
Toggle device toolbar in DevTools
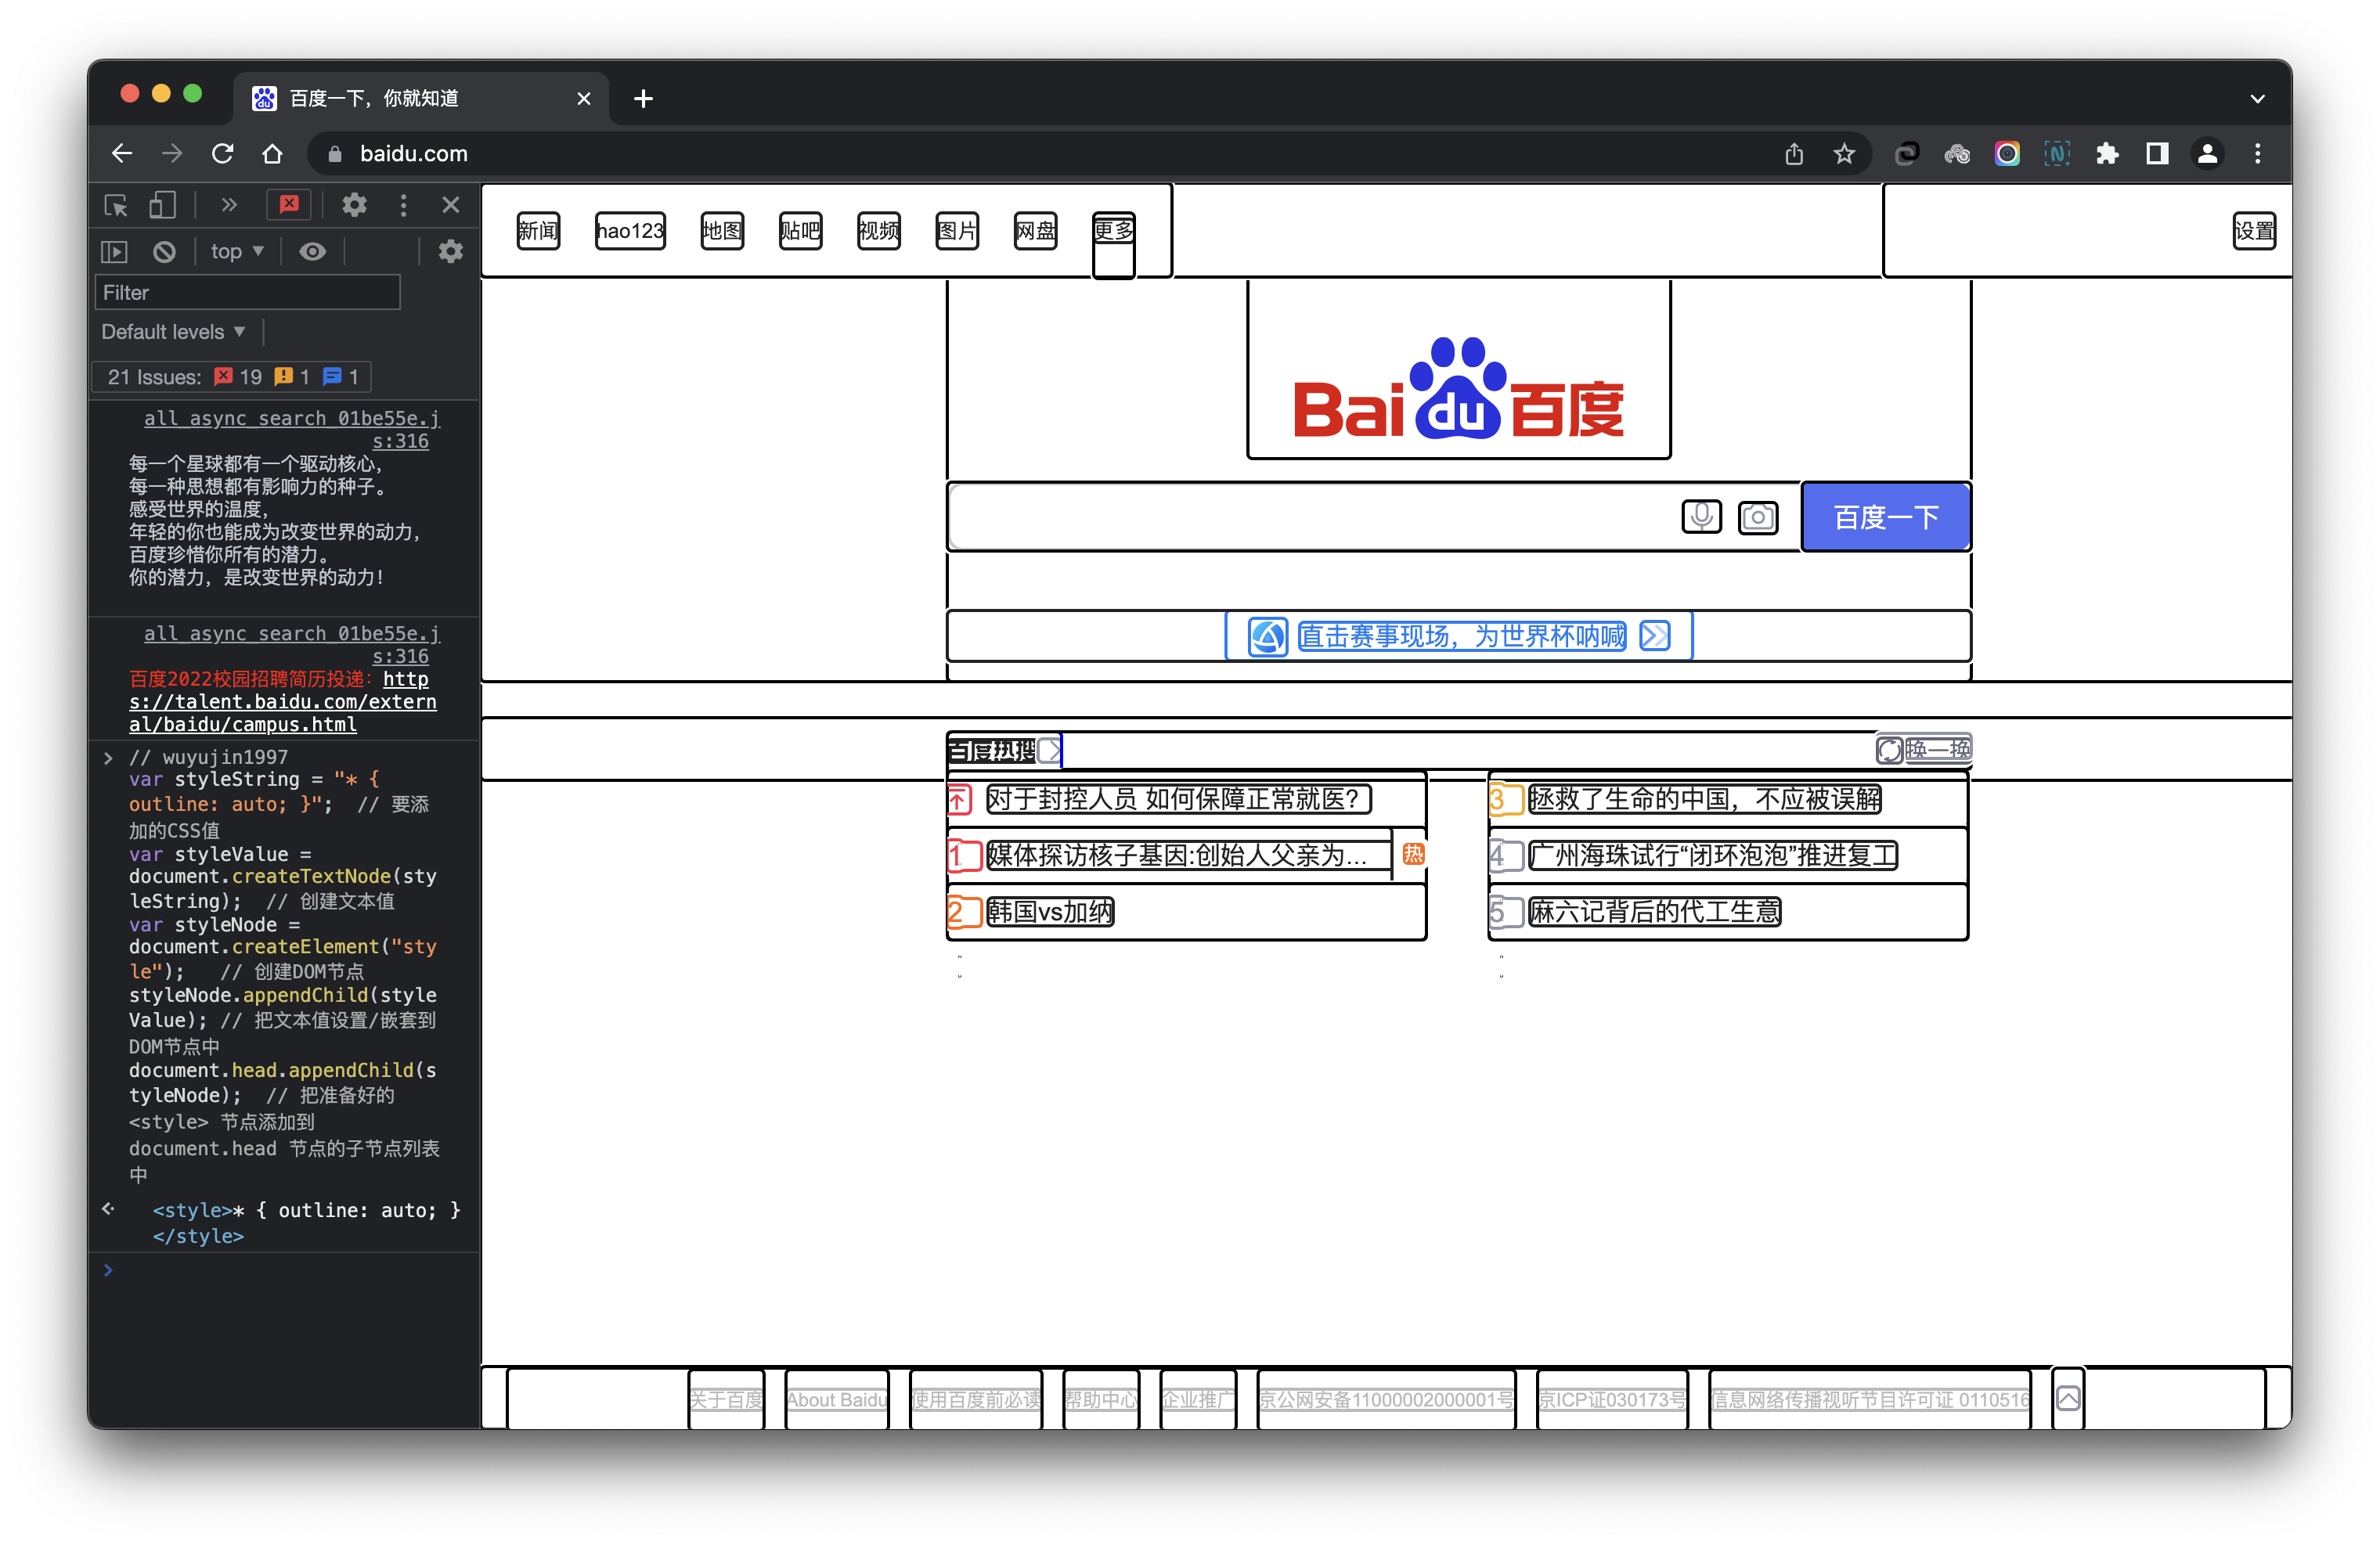point(162,205)
